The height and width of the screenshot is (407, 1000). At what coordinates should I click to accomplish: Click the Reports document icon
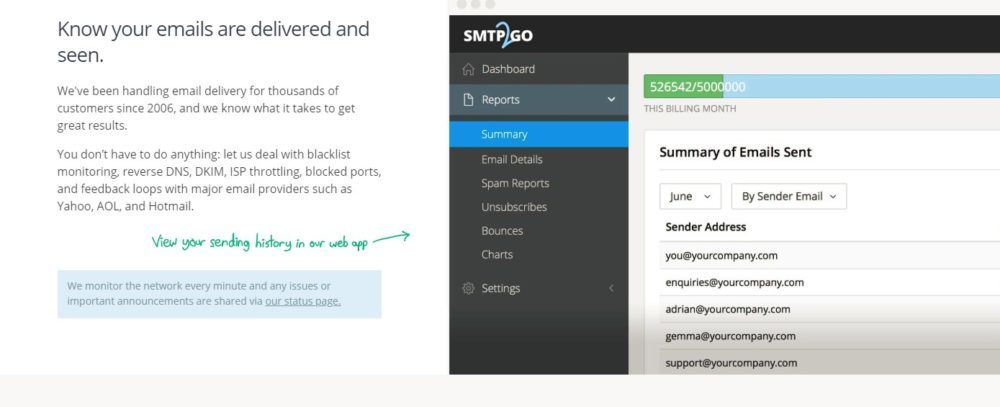point(468,100)
